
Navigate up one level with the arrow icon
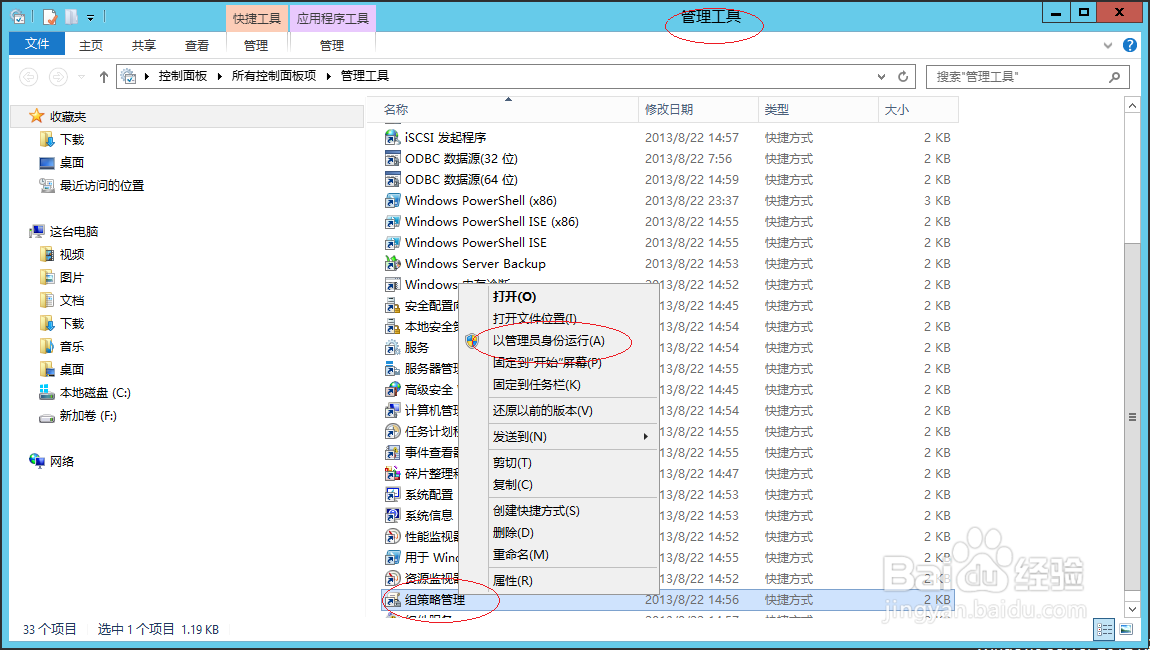point(103,76)
